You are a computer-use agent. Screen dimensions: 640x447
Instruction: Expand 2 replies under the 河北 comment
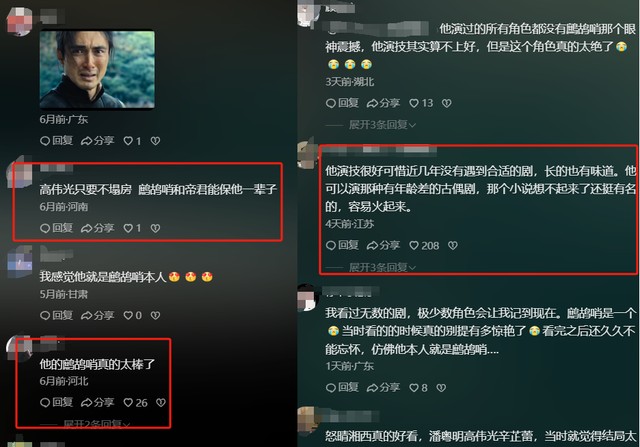96,424
